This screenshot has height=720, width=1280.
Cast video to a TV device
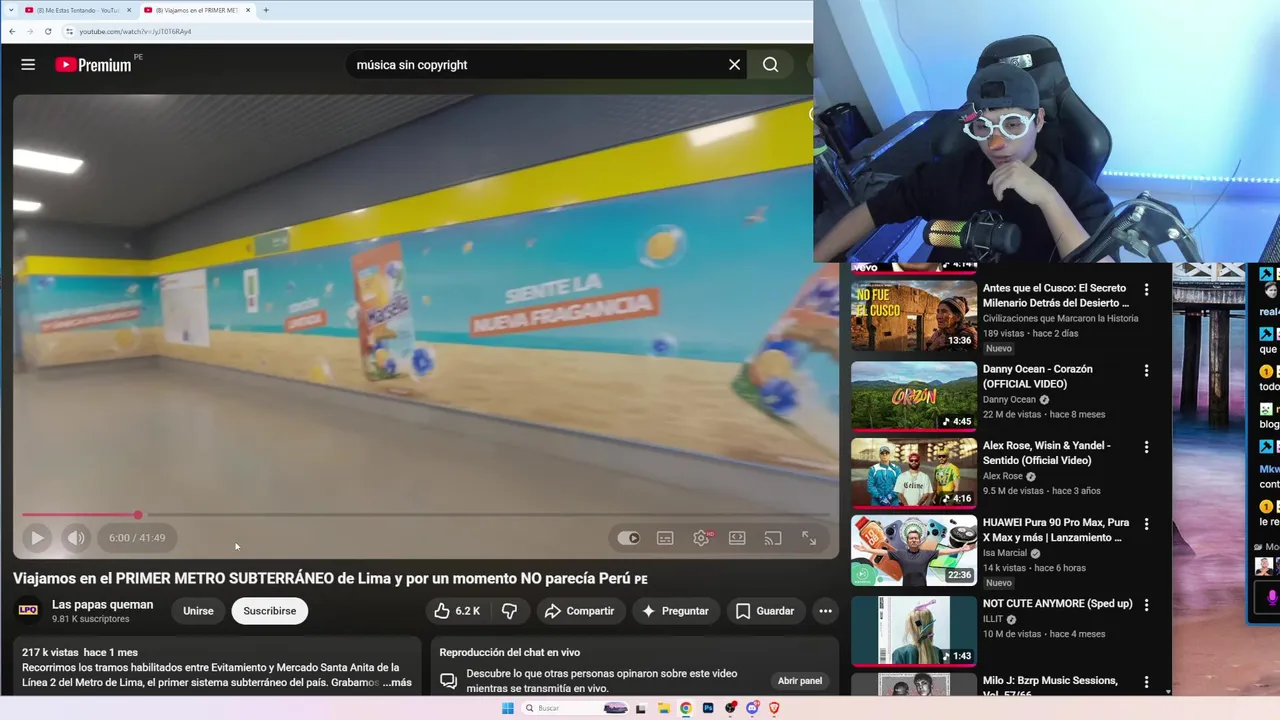click(x=773, y=538)
